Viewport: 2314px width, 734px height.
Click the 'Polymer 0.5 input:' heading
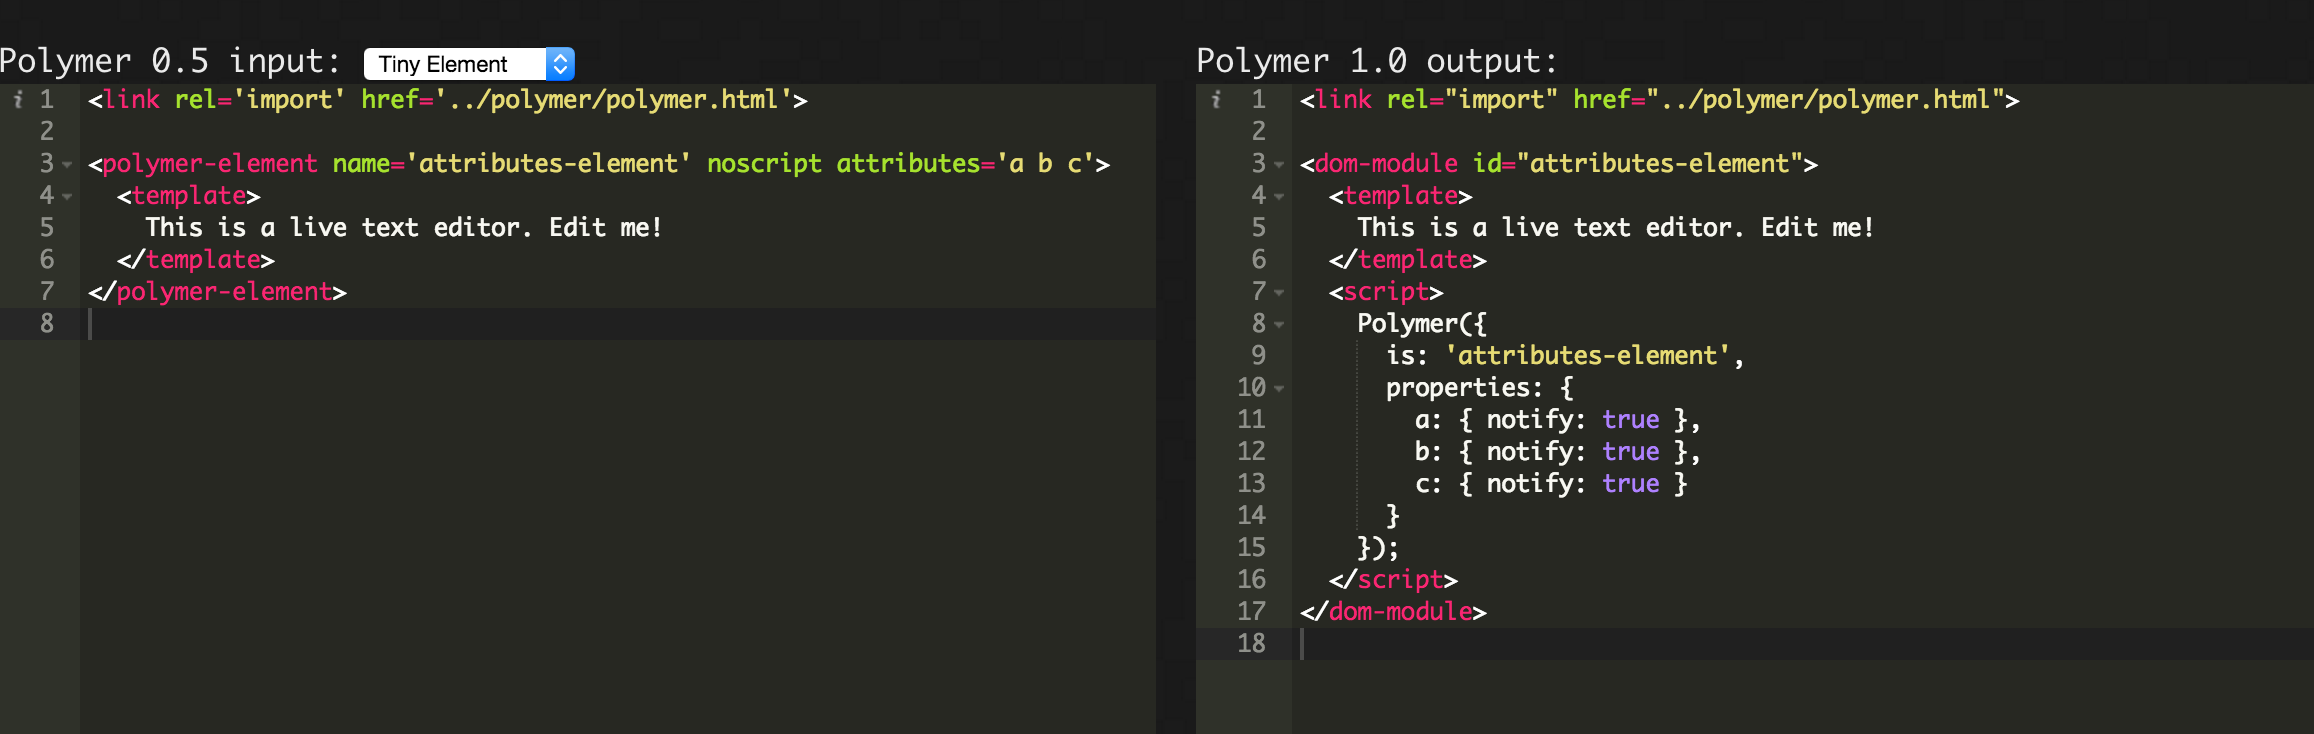[170, 61]
